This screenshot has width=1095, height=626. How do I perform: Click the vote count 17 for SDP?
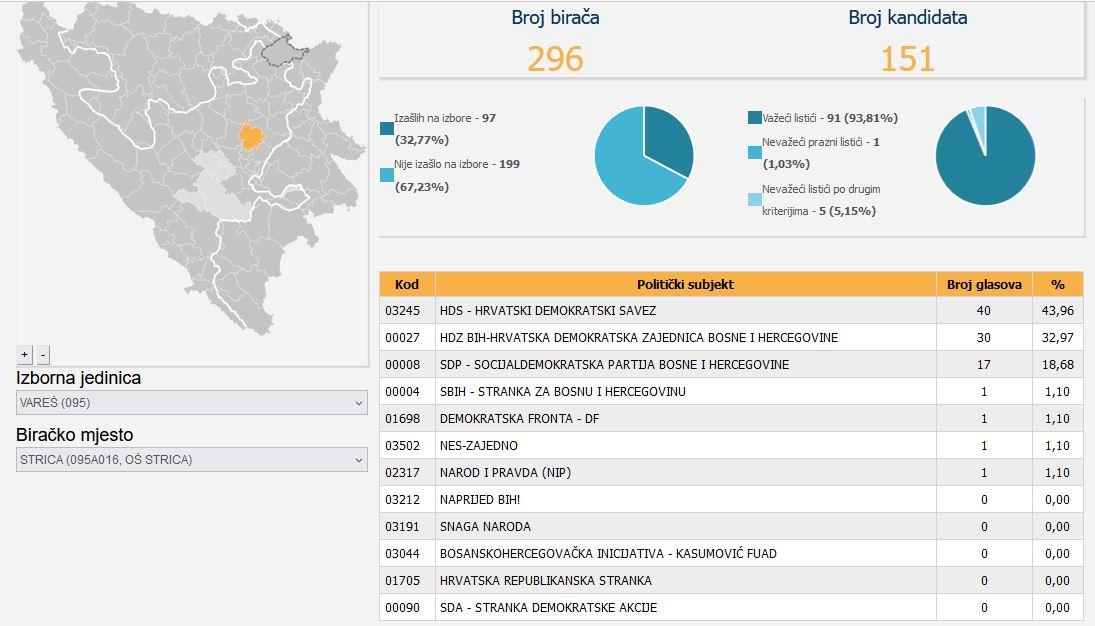(984, 365)
